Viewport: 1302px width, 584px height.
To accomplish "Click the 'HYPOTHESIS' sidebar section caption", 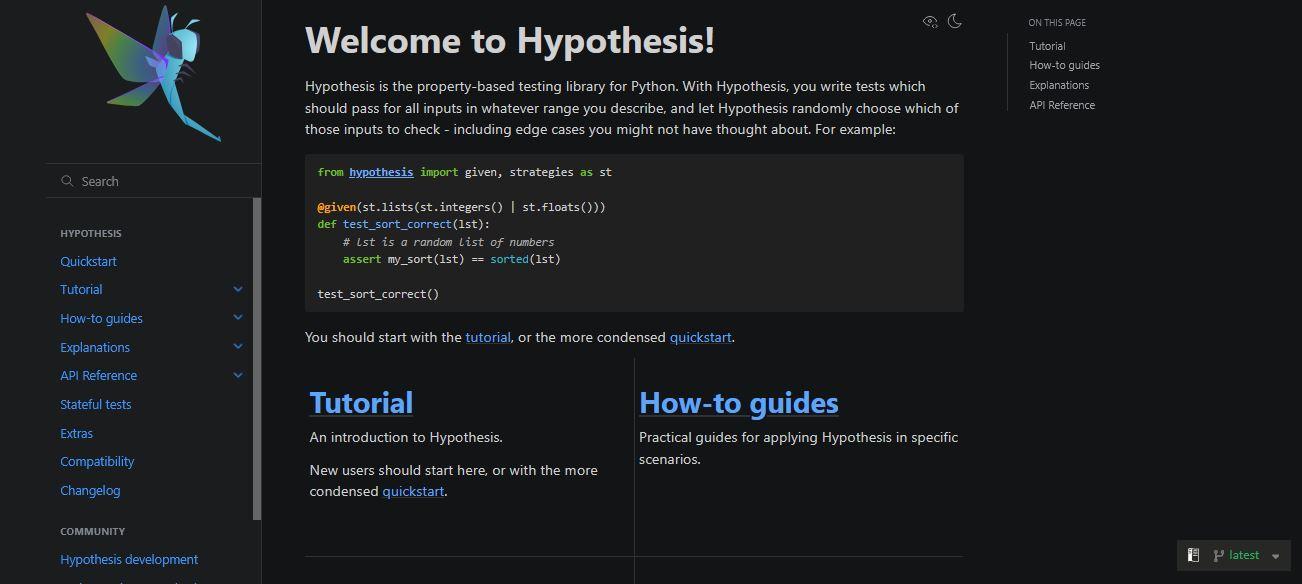I will [x=91, y=233].
